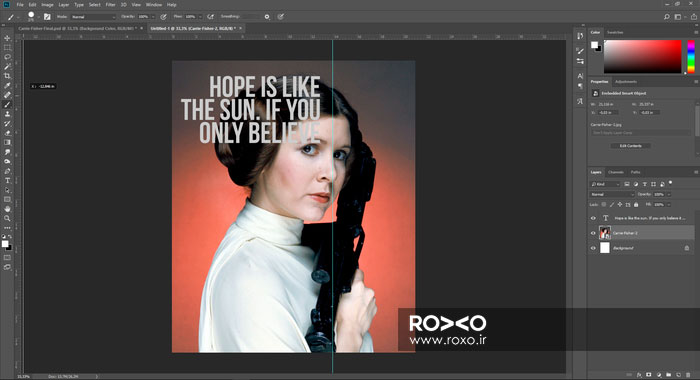
Task: Select the Path Selection tool
Action: tap(7, 190)
